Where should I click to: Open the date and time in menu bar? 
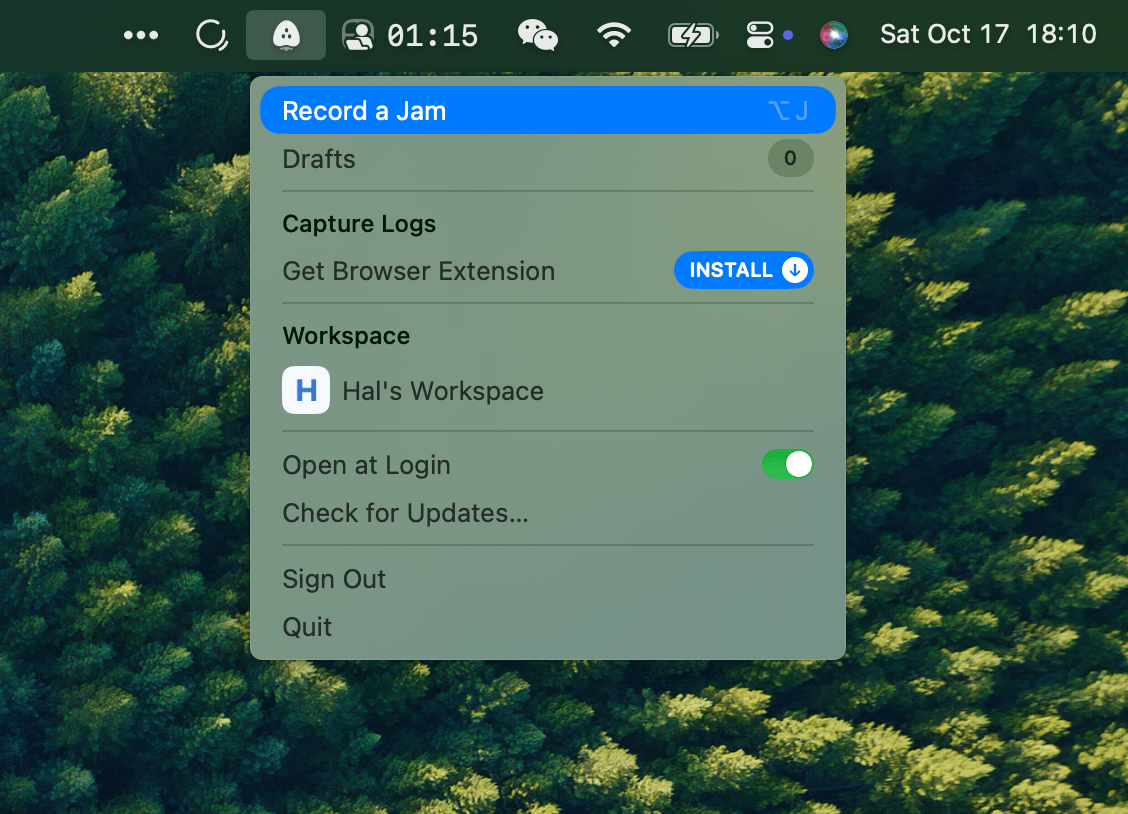click(988, 35)
